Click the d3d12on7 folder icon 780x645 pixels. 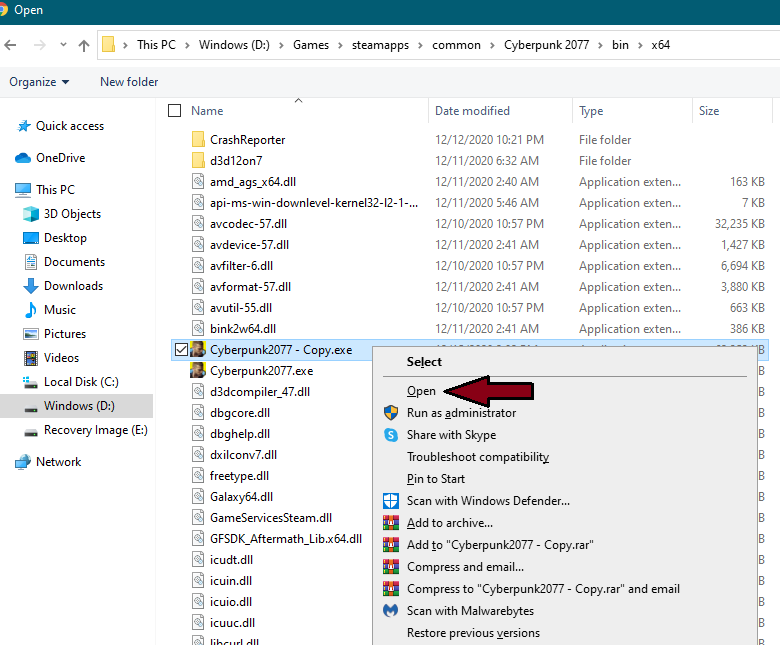[198, 161]
